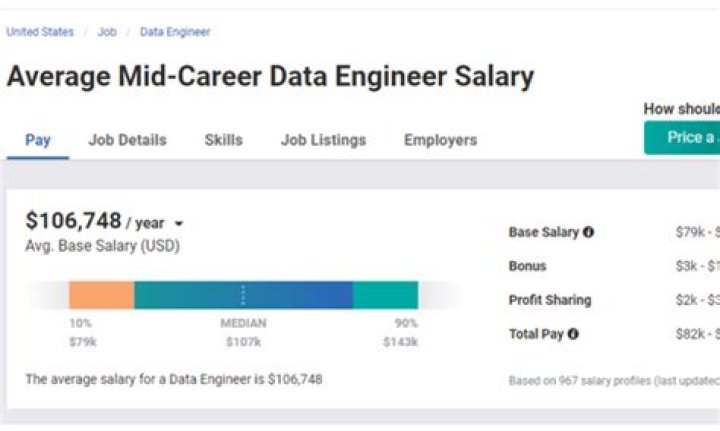The width and height of the screenshot is (720, 431).
Task: Click the orange 10% segment of salary bar
Action: pyautogui.click(x=101, y=295)
